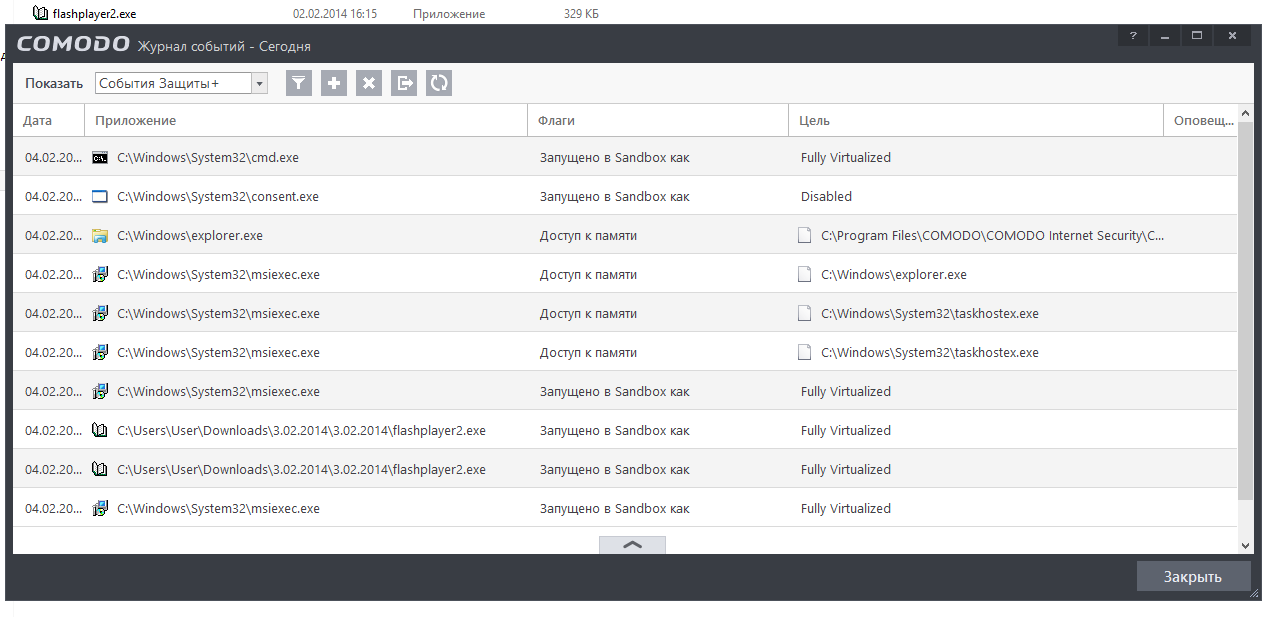Select the C:\Windows\System32\cmd.exe row
This screenshot has height=617, width=1284.
625,158
